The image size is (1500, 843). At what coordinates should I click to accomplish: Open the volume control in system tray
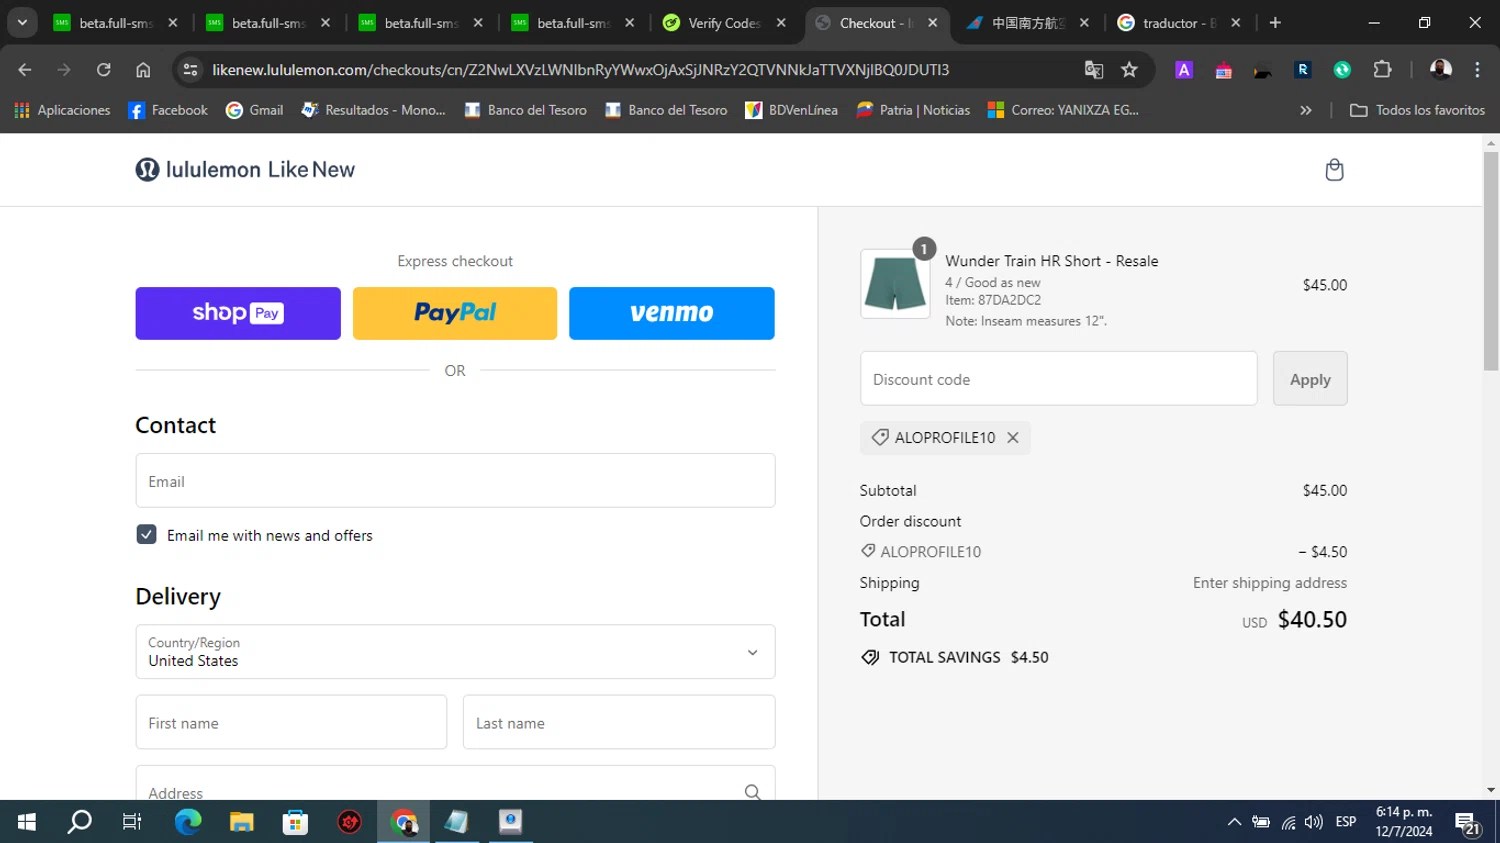tap(1314, 822)
